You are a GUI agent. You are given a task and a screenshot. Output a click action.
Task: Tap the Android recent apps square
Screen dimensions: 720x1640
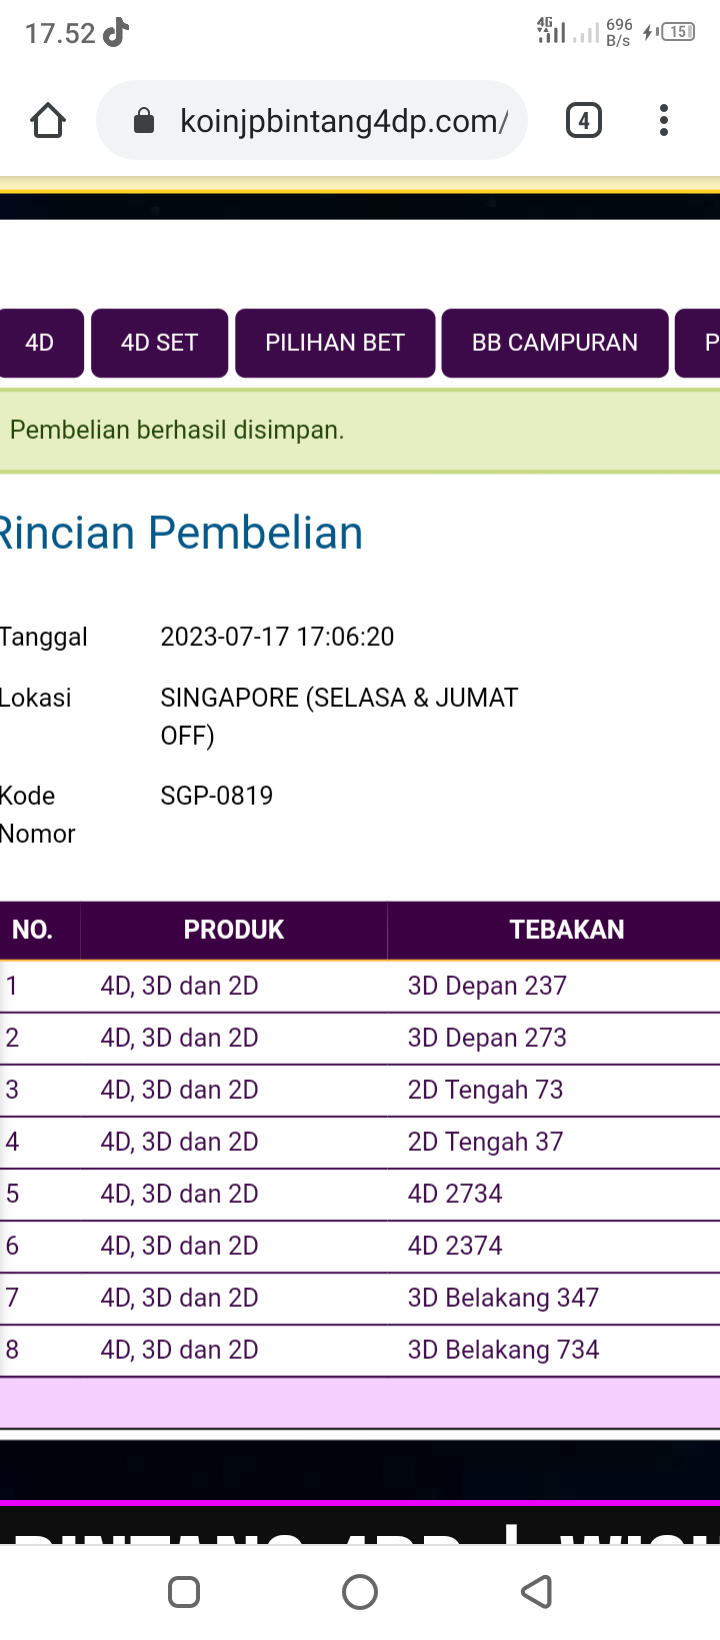click(184, 1591)
